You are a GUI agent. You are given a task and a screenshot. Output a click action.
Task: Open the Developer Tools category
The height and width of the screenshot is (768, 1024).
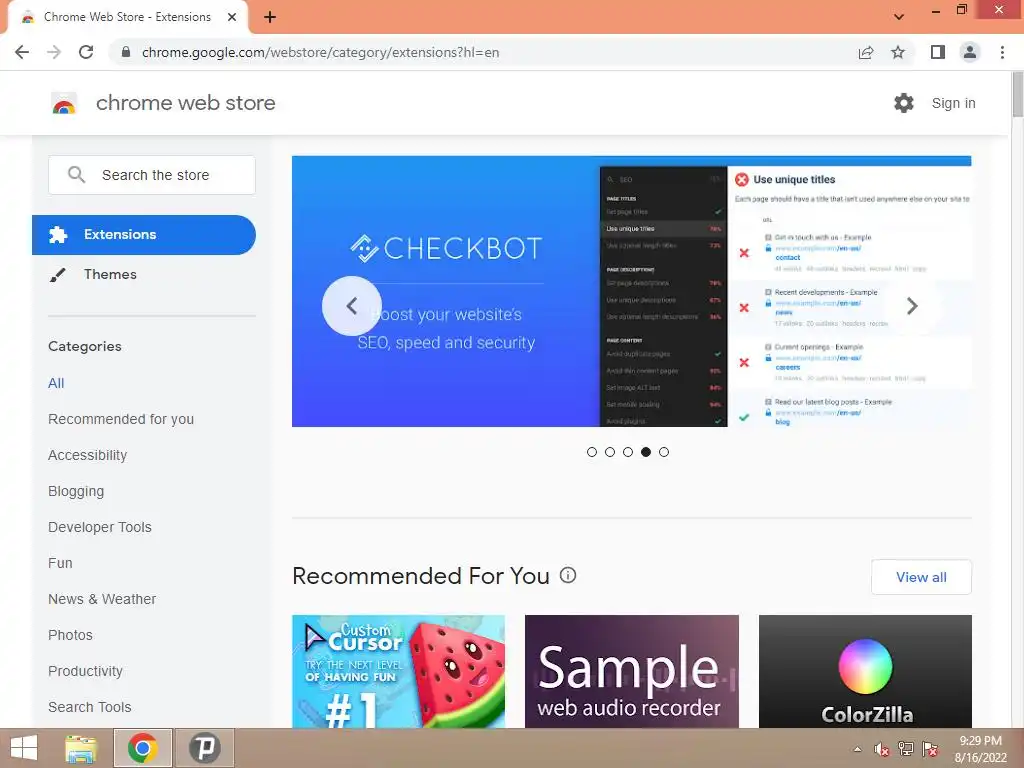(x=100, y=527)
